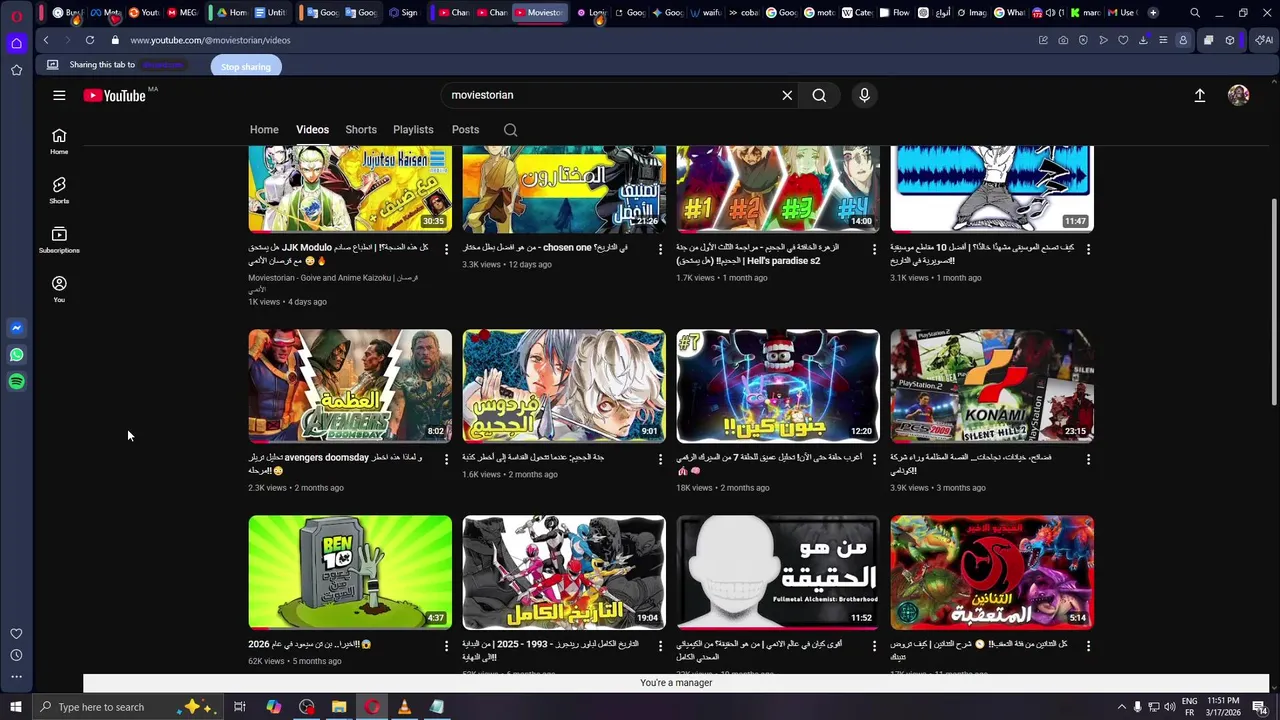
Task: Switch to channel Home tab
Action: coord(264,130)
